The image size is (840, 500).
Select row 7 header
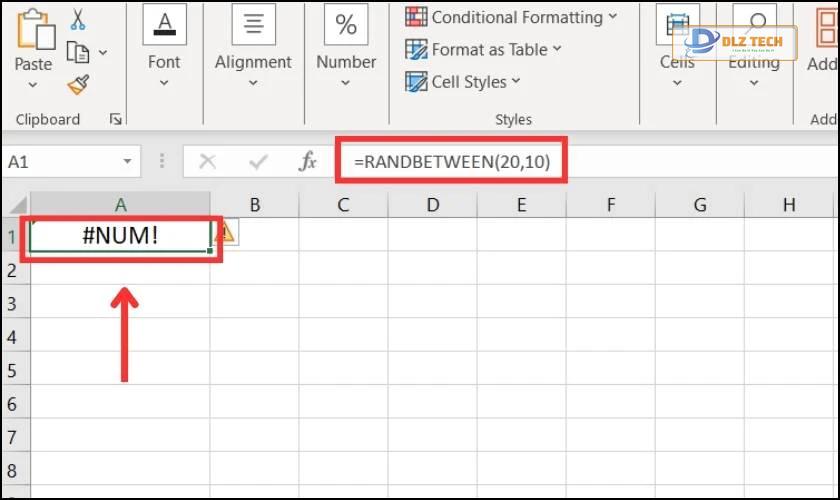16,437
